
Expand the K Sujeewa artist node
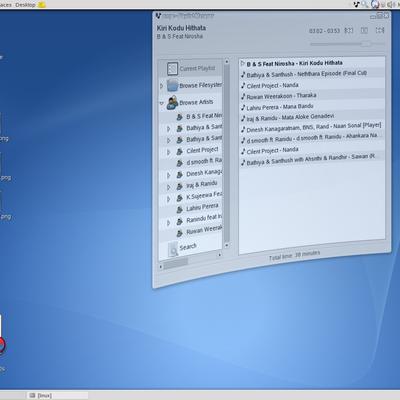169,199
